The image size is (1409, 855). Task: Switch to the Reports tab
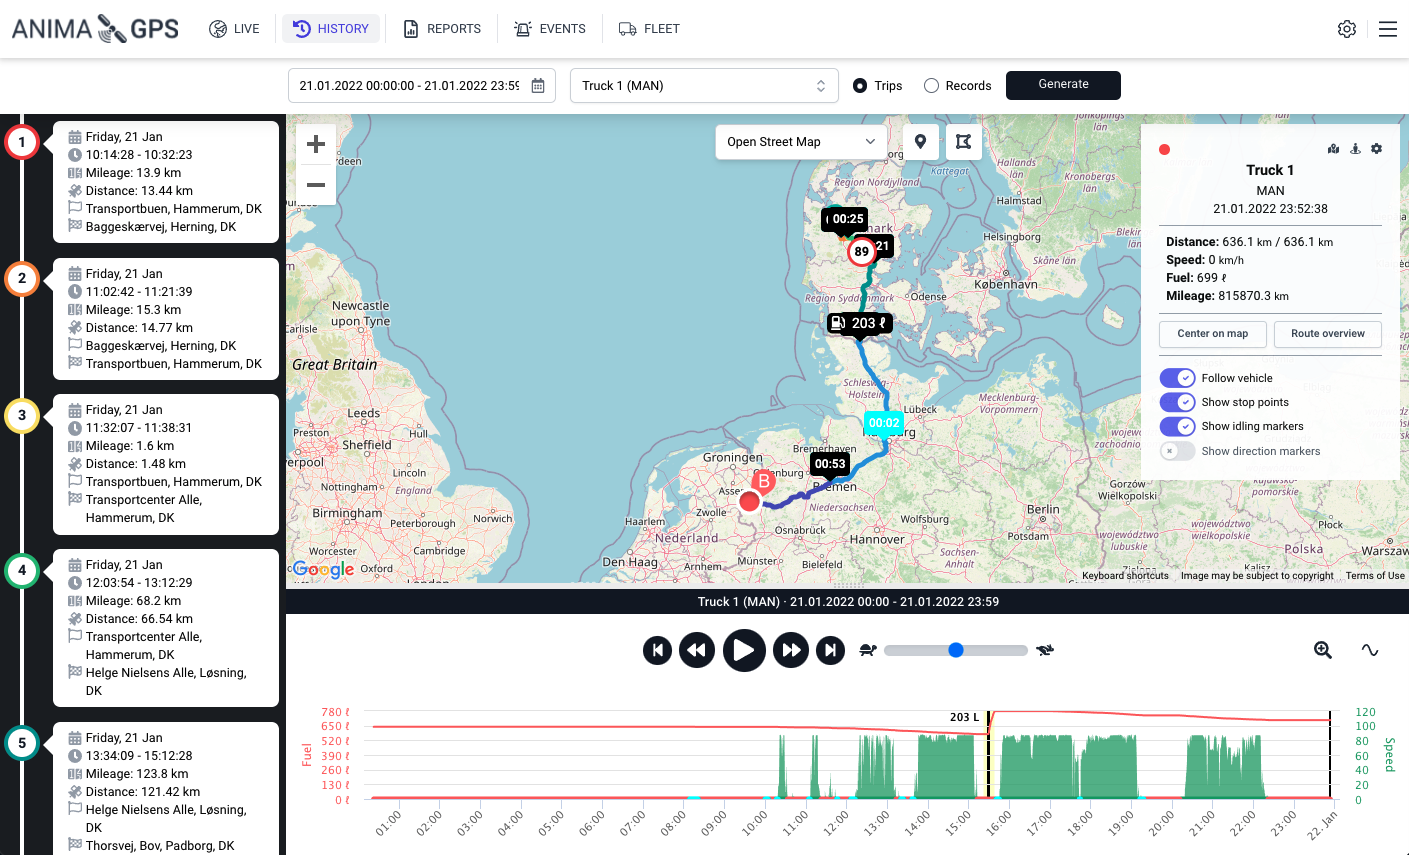click(442, 29)
